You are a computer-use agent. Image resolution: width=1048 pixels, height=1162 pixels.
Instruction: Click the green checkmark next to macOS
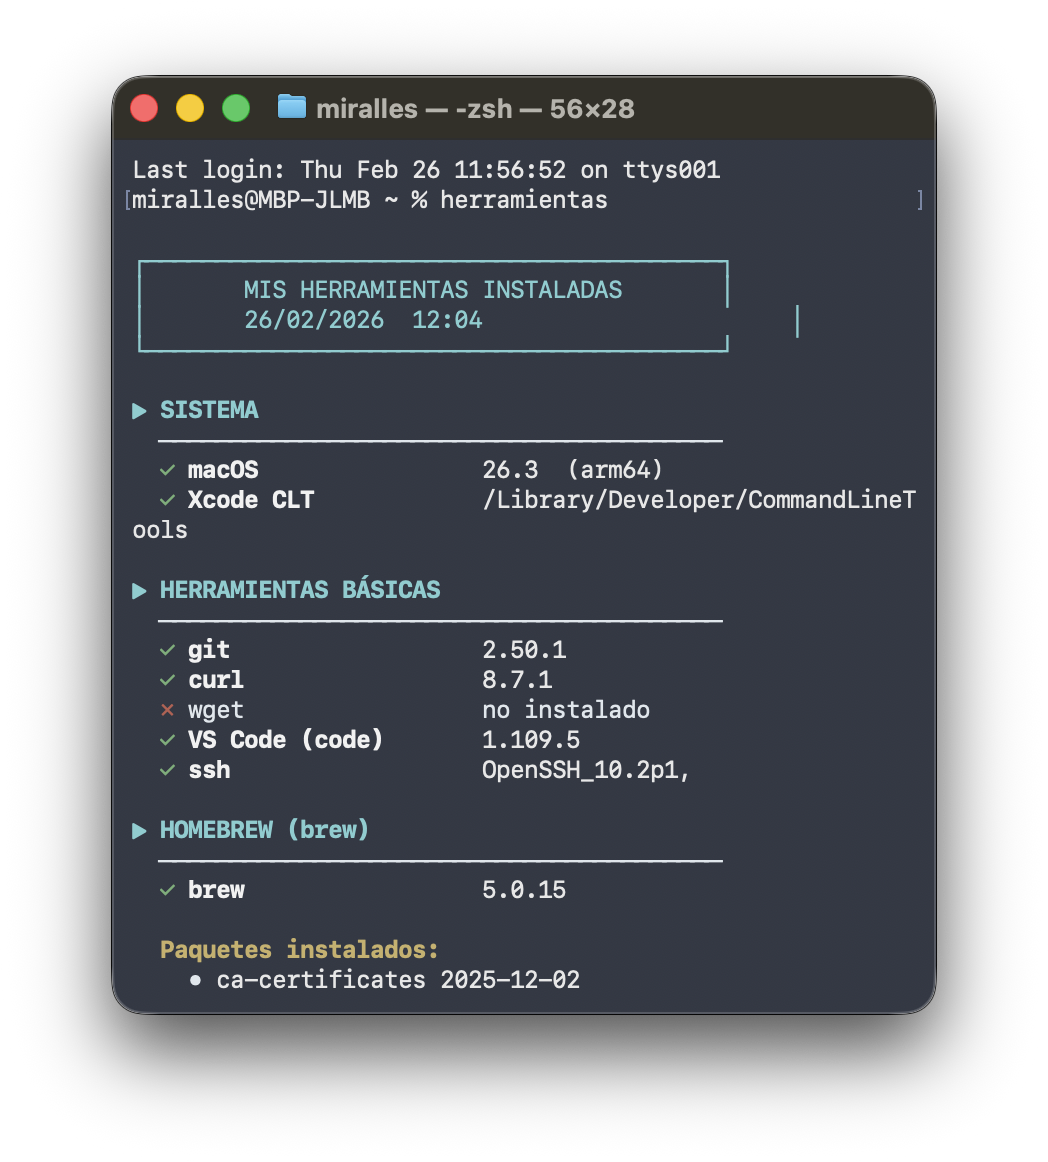(x=167, y=470)
